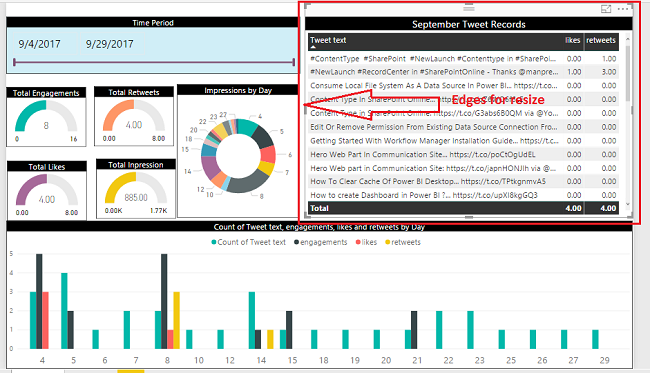
Task: Select the Hero Web Part tweet row
Action: tap(463, 155)
